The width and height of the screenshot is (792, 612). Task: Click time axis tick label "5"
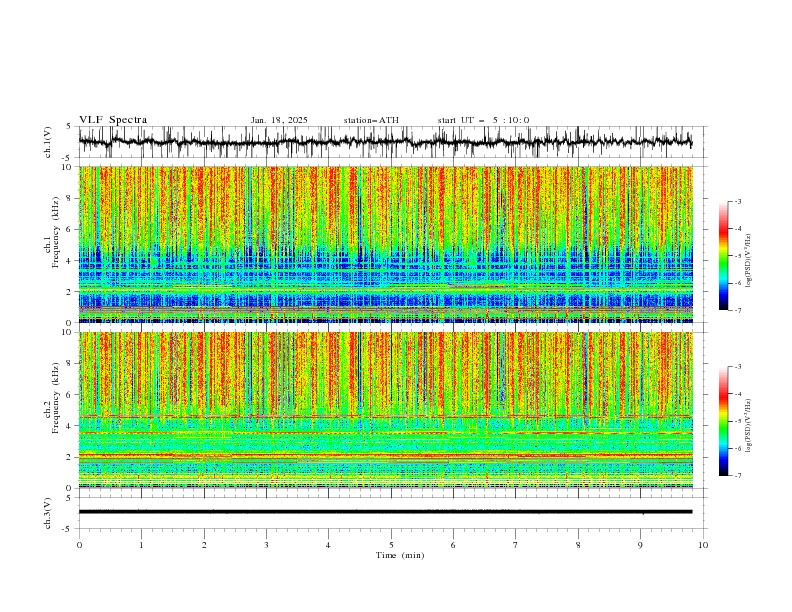tap(391, 545)
